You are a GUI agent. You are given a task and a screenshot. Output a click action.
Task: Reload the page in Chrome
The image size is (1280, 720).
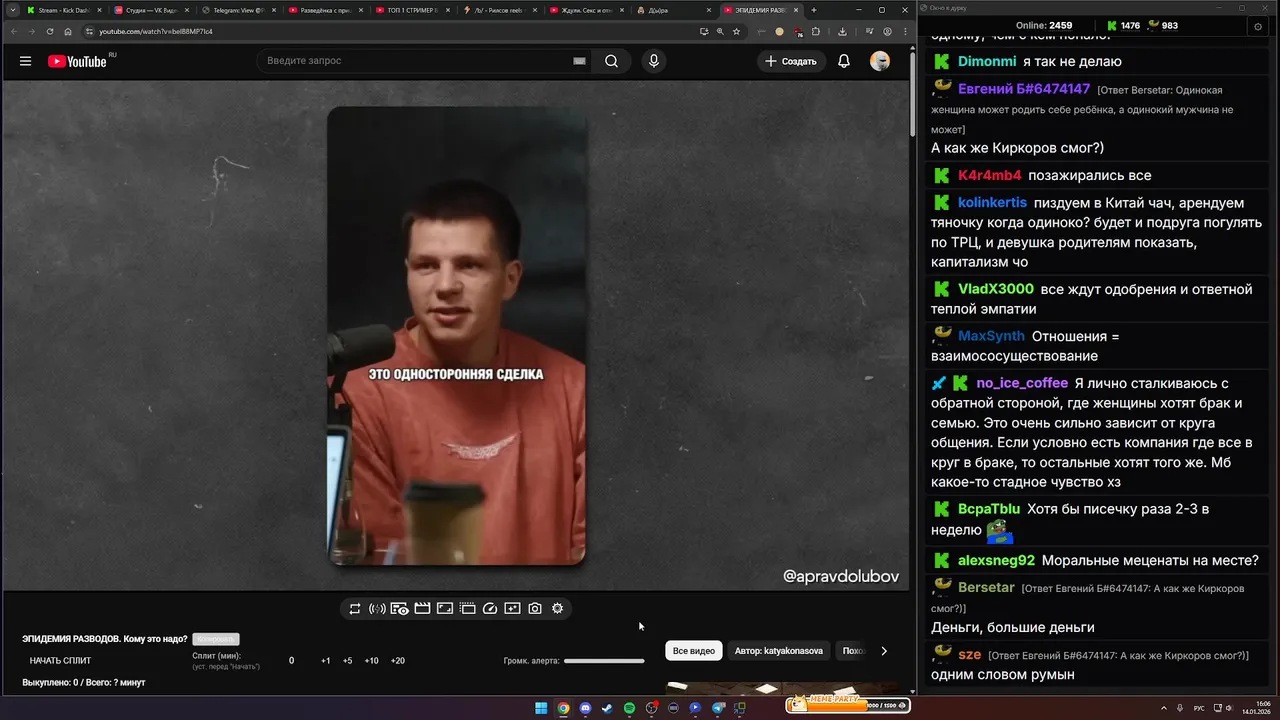(x=50, y=31)
